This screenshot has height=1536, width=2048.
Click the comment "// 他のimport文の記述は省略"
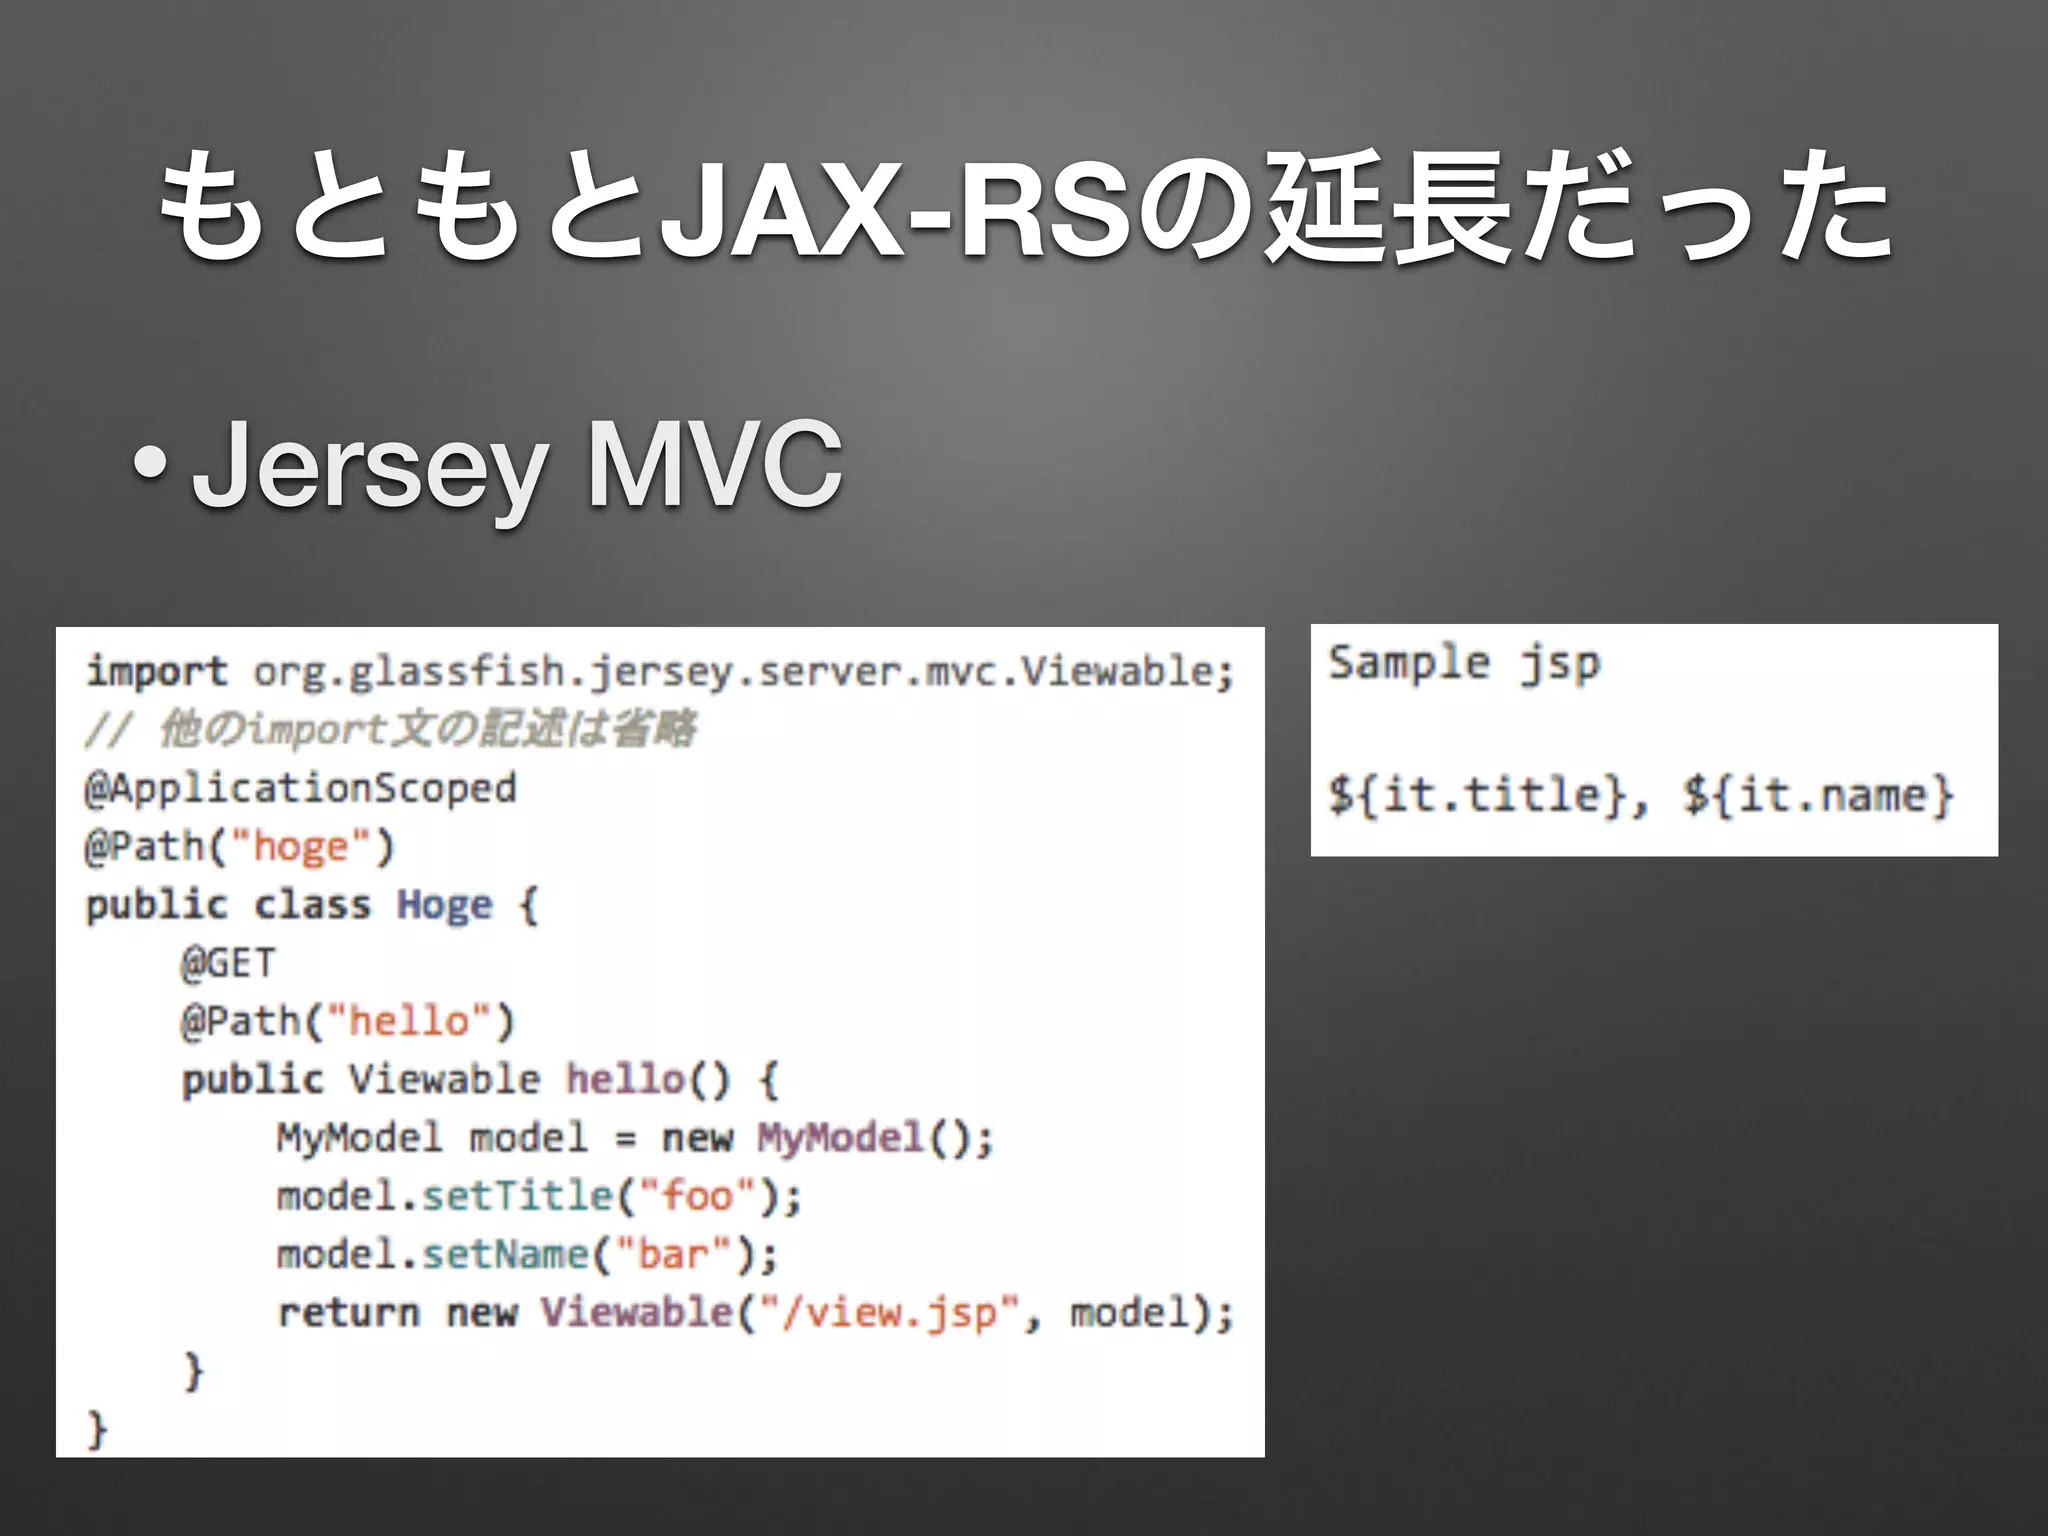[391, 728]
